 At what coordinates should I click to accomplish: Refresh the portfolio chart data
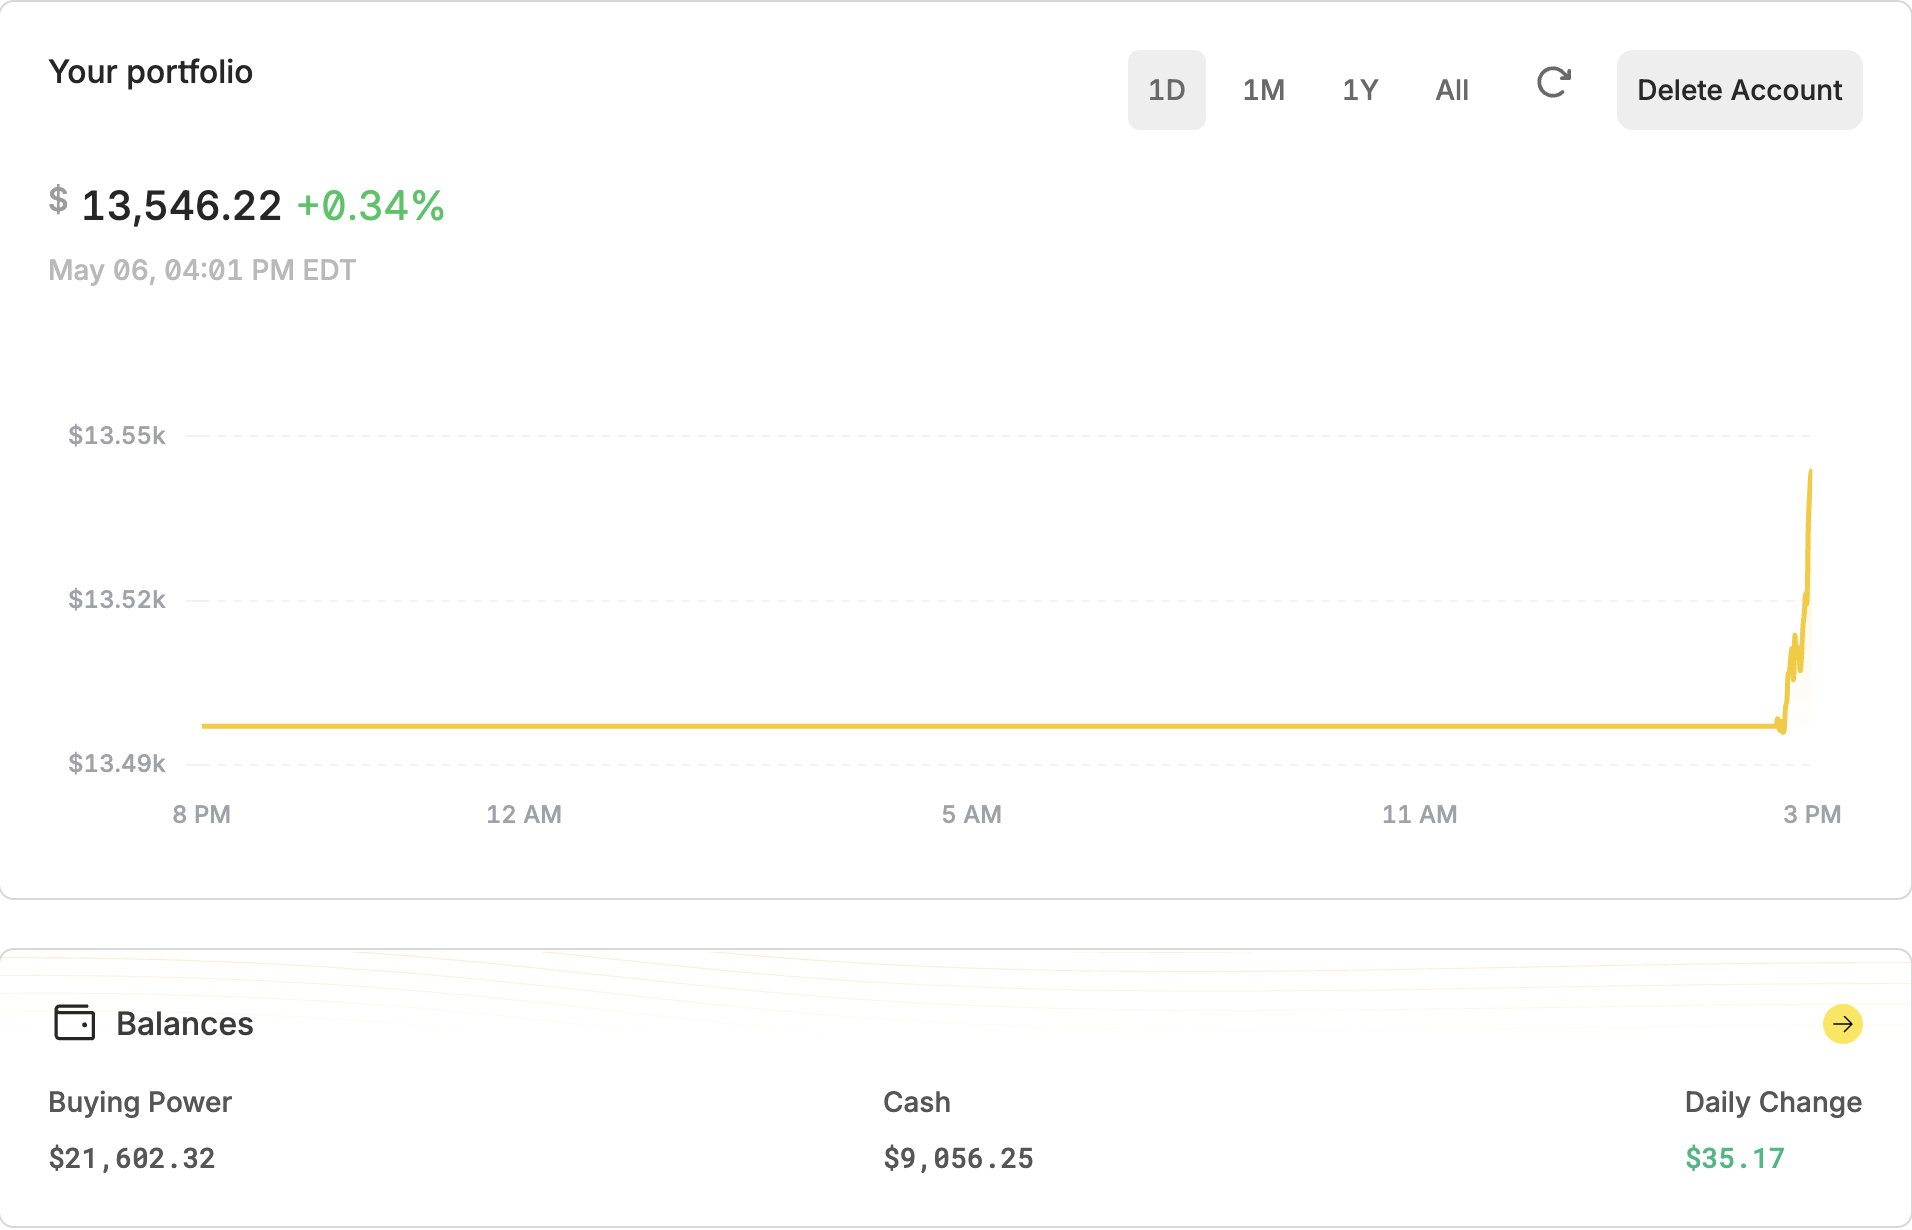1553,84
